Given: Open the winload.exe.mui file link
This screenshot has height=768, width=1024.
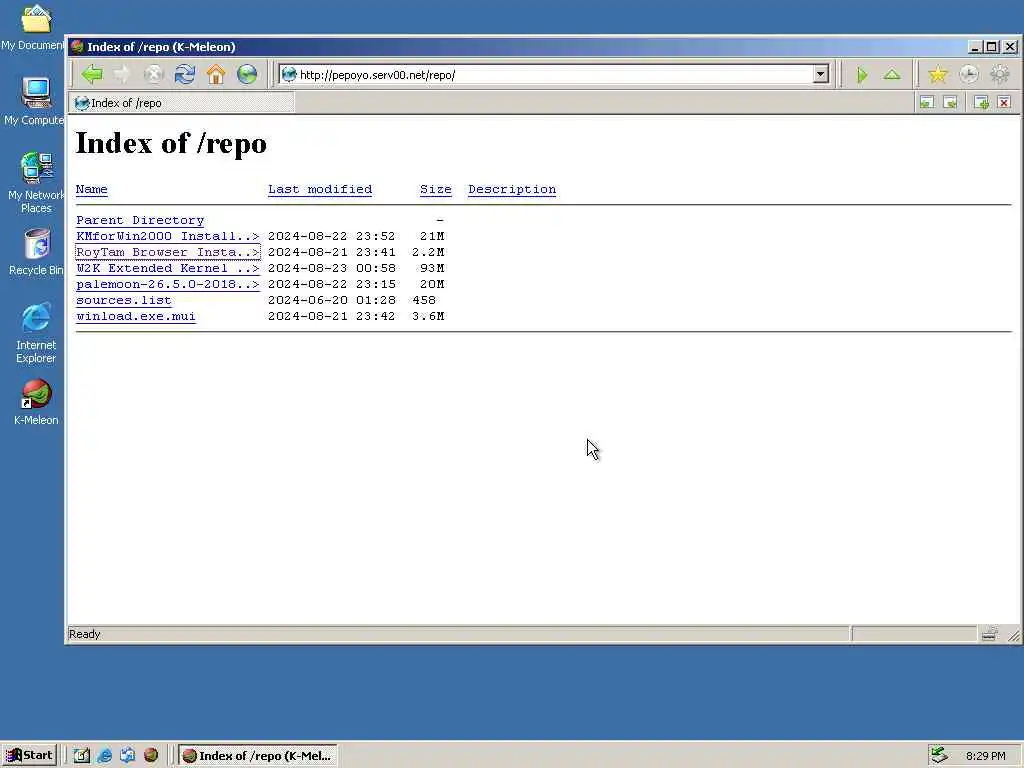Looking at the screenshot, I should pyautogui.click(x=136, y=316).
